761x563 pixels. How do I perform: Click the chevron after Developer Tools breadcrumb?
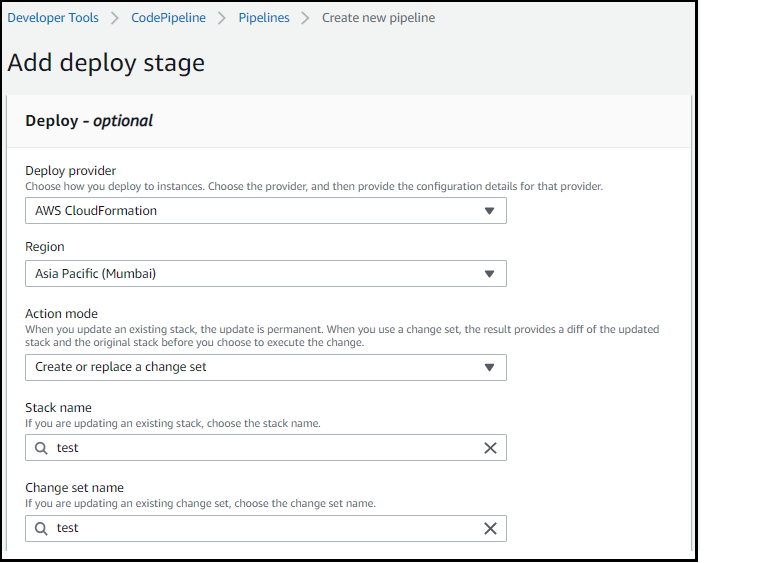click(115, 18)
